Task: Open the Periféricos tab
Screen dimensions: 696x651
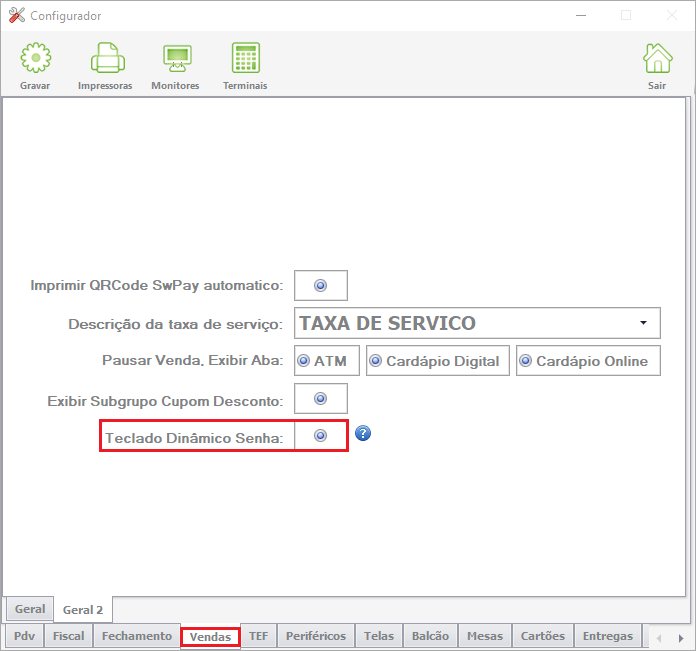Action: point(316,636)
